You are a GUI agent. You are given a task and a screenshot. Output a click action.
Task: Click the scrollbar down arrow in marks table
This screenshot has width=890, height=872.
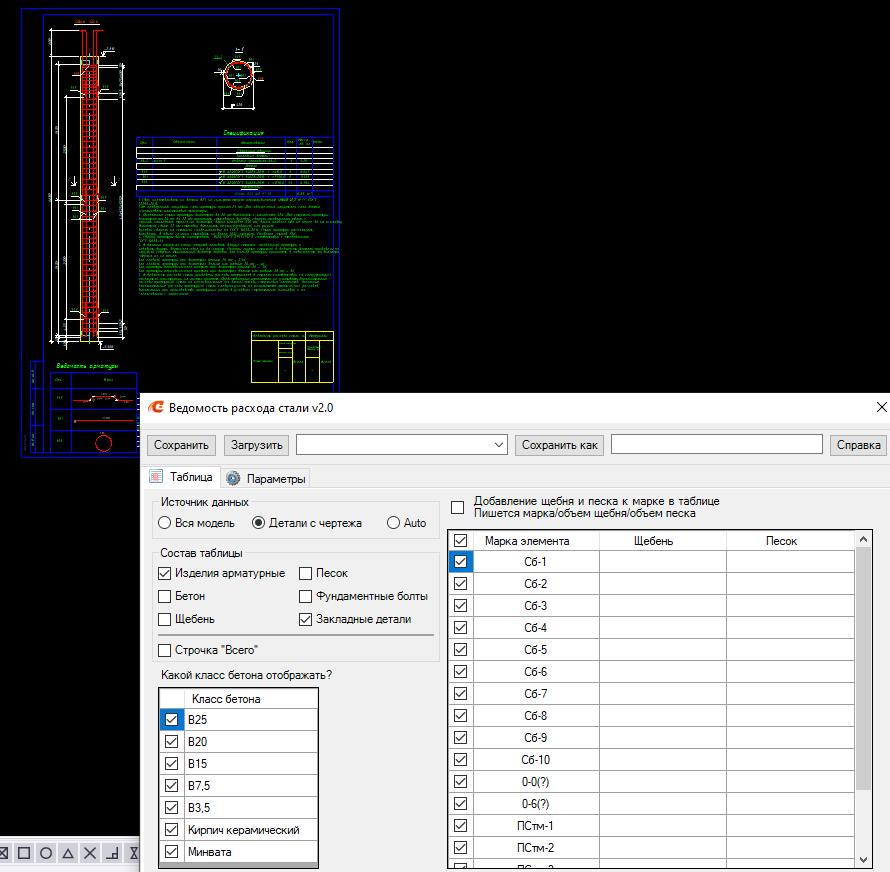click(864, 859)
